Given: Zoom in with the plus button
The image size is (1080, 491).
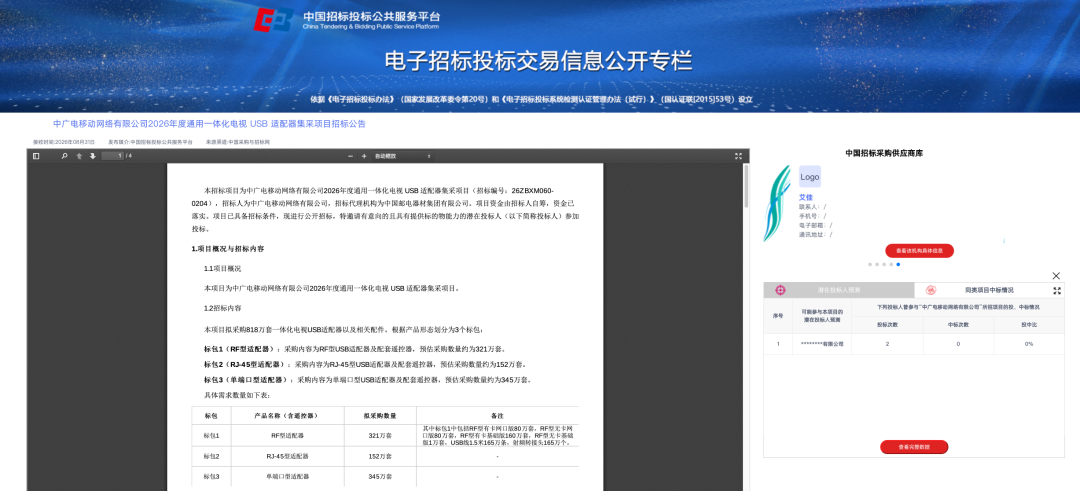Looking at the screenshot, I should pyautogui.click(x=364, y=156).
